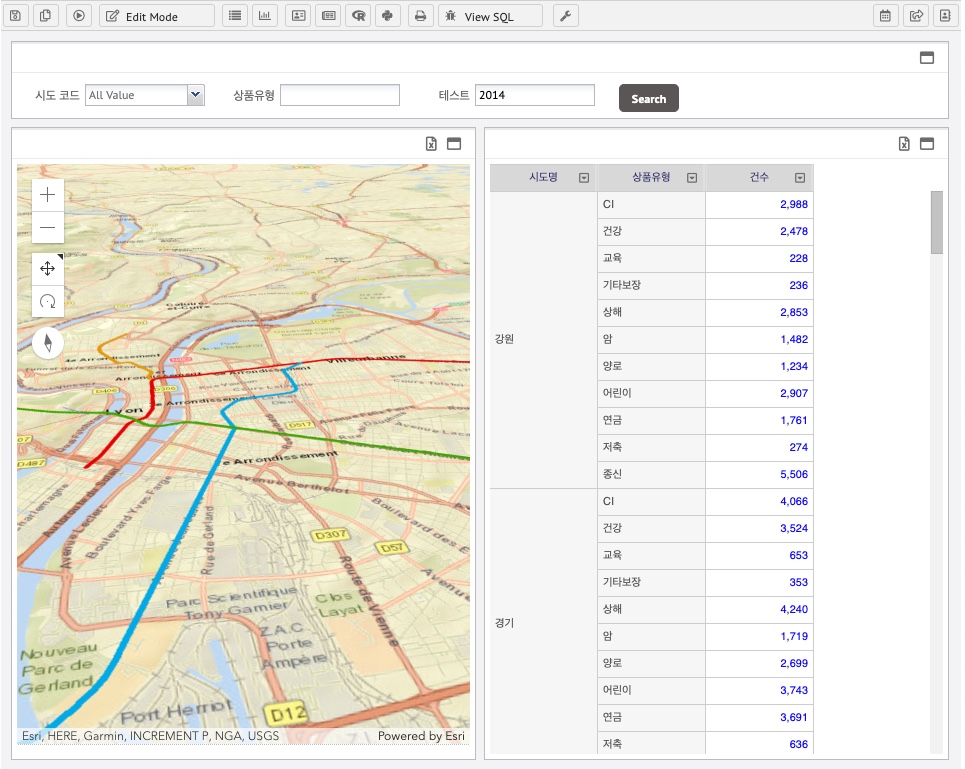965x769 pixels.
Task: Print the report with the printer icon
Action: tap(421, 16)
